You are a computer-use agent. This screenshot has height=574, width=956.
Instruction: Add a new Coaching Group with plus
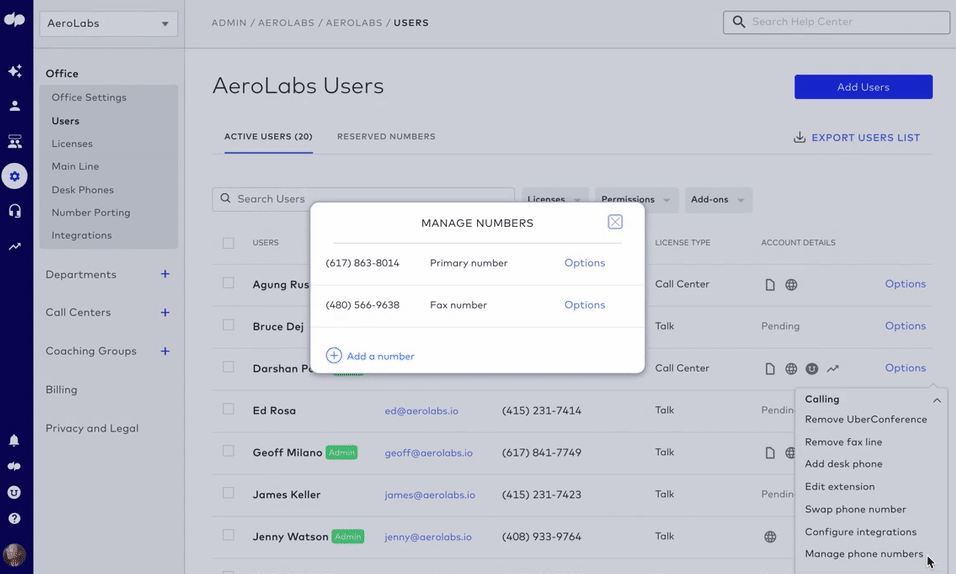coord(165,351)
